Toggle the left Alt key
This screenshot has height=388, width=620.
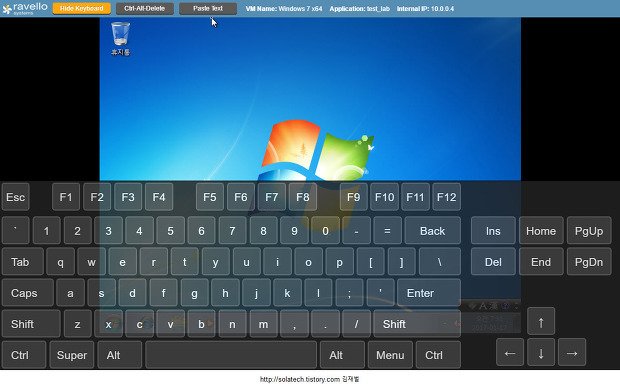119,355
